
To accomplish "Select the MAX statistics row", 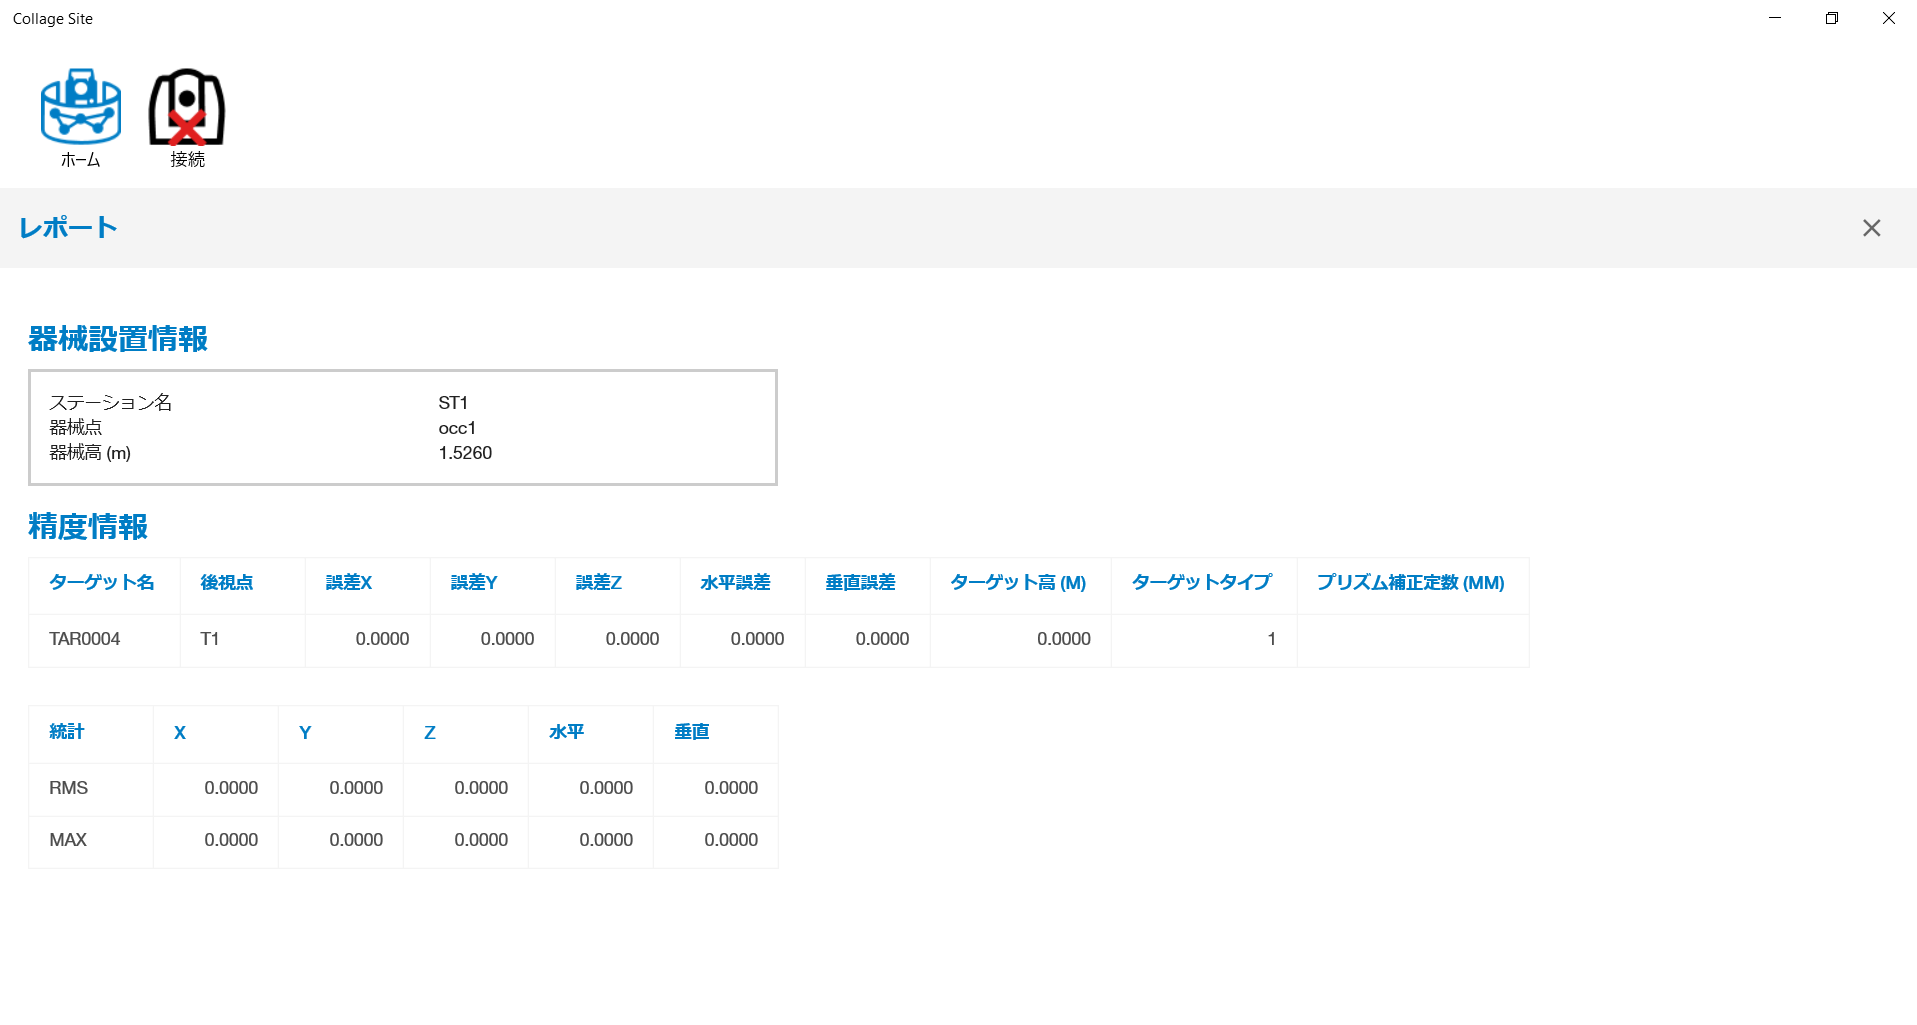I will [x=68, y=840].
